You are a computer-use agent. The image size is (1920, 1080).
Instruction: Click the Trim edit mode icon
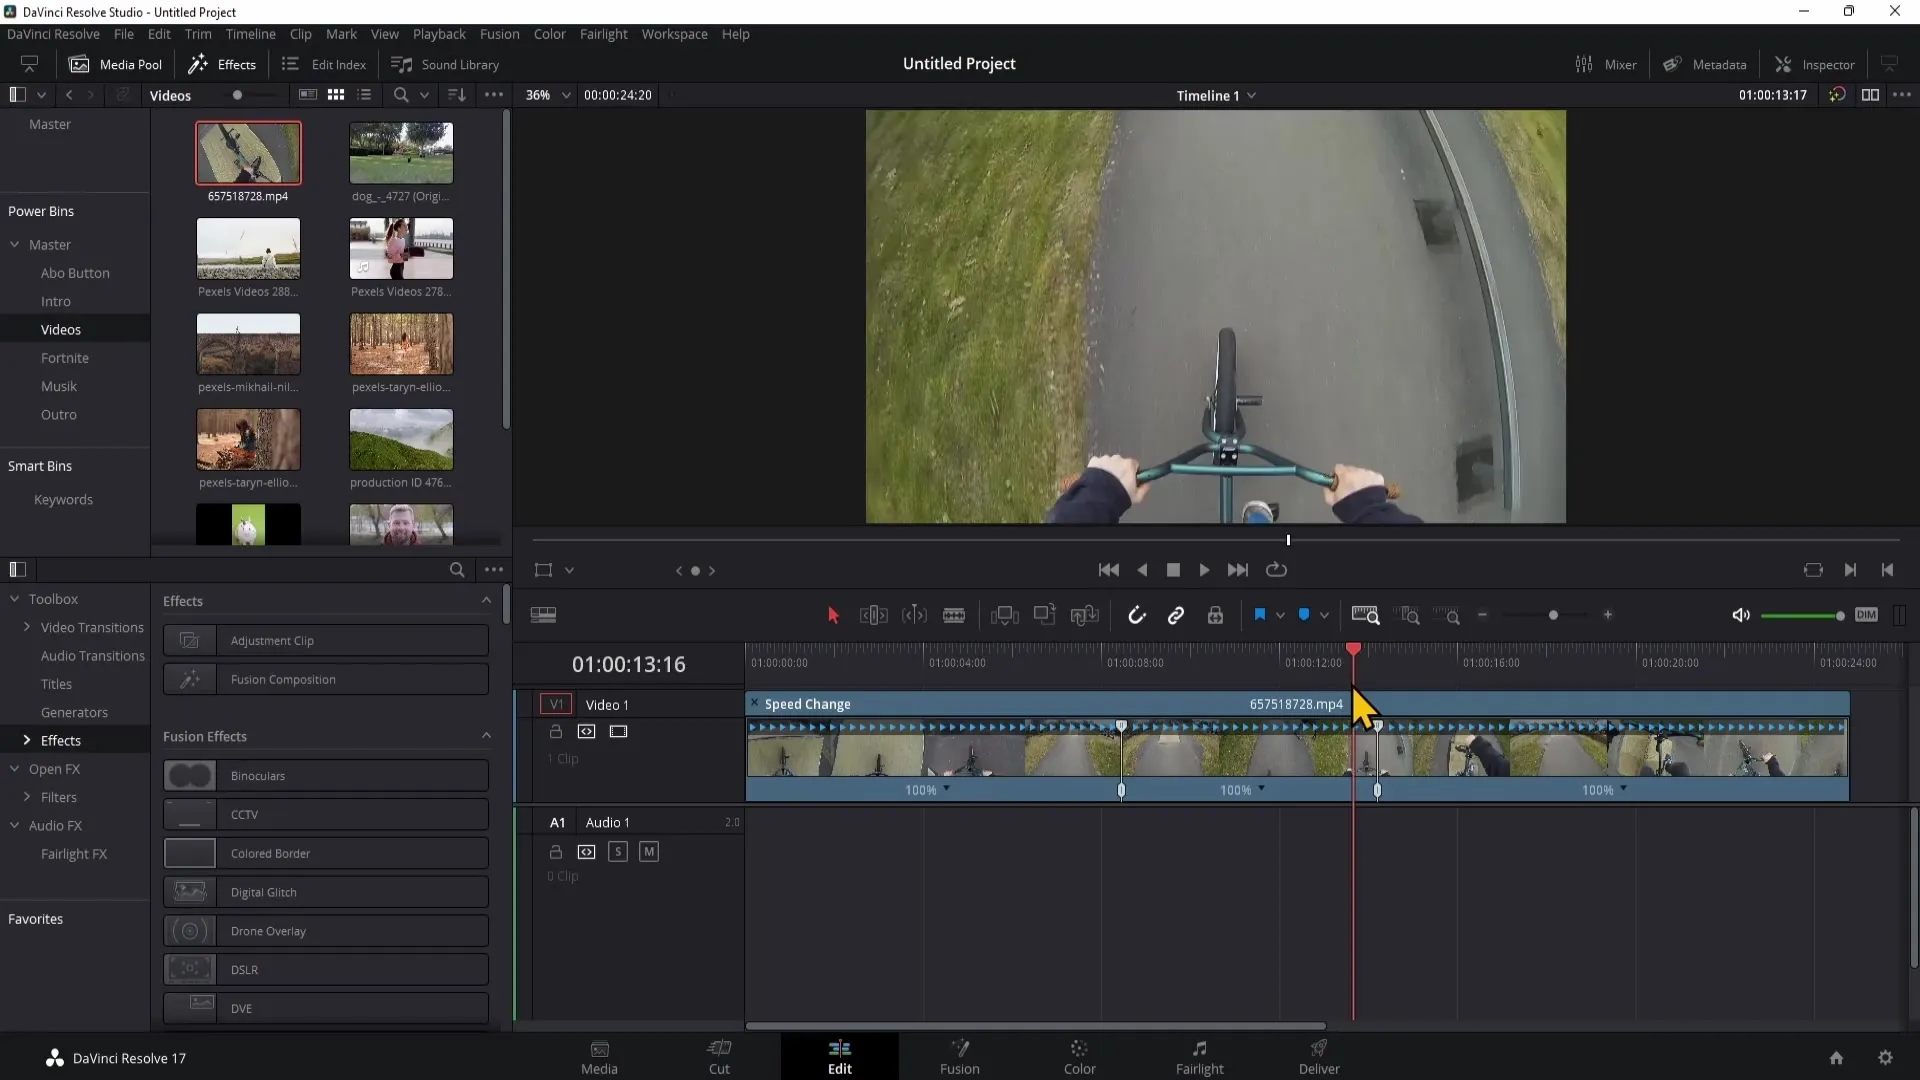coord(874,616)
